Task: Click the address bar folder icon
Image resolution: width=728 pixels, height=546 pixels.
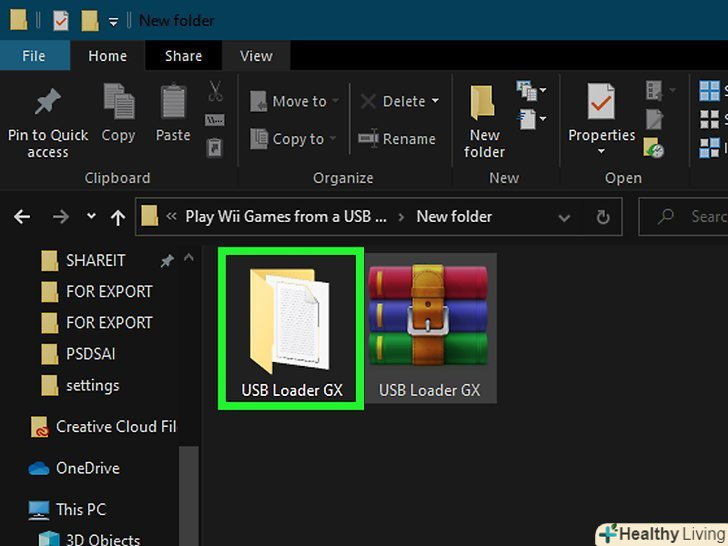Action: coord(150,216)
